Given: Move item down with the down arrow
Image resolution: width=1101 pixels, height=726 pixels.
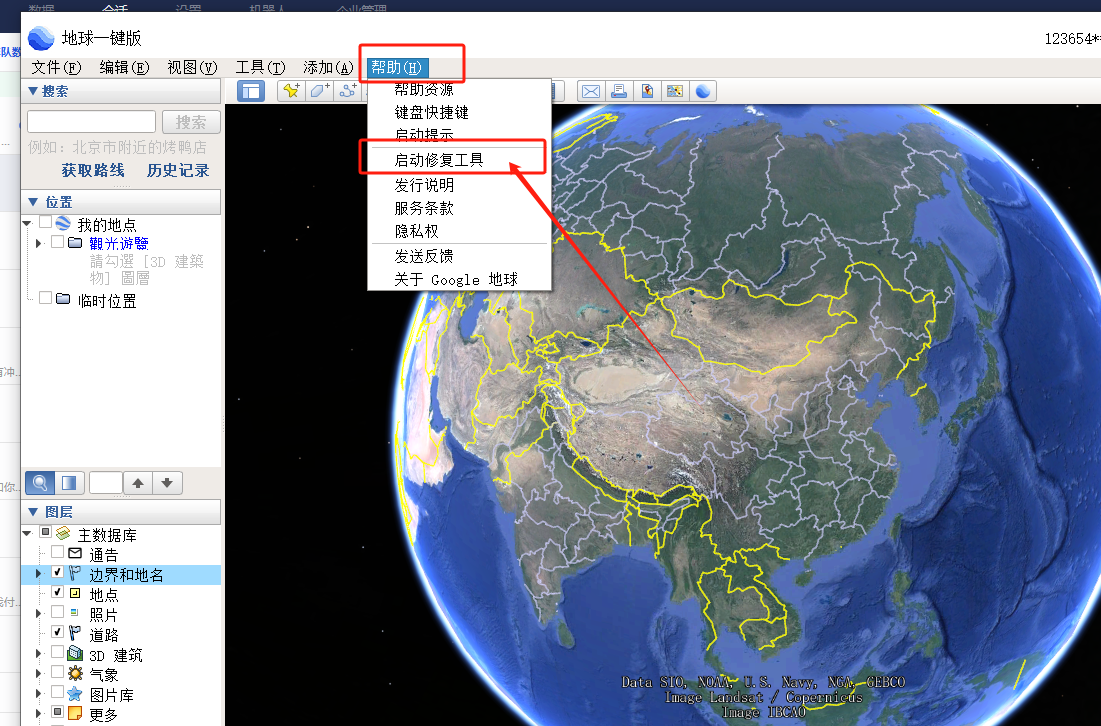Looking at the screenshot, I should pos(167,483).
